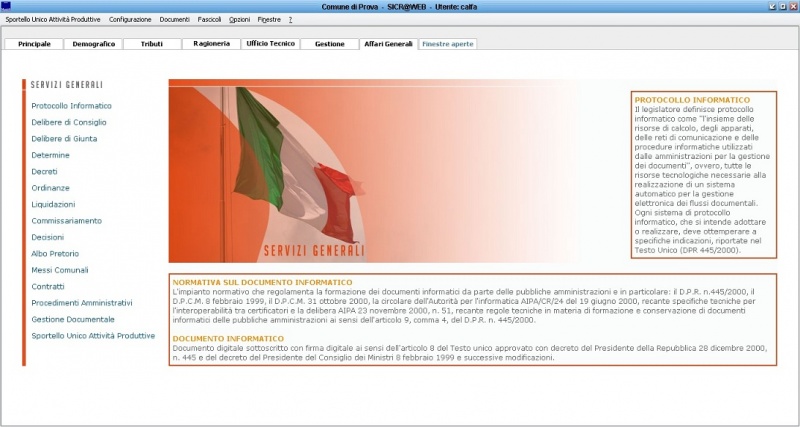This screenshot has height=427, width=800.
Task: Open the Documenti menu
Action: pos(174,19)
